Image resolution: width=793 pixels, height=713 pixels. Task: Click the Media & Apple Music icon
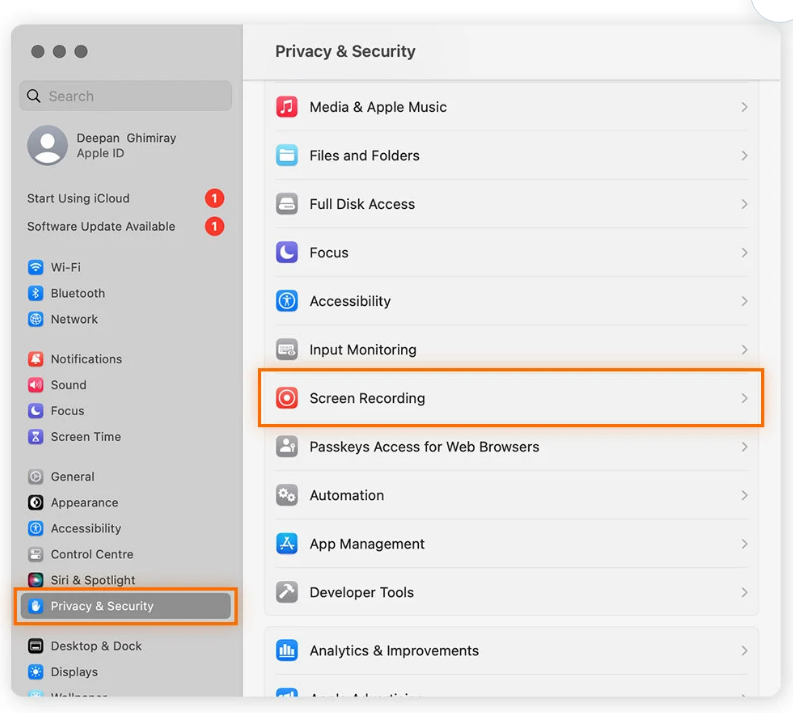[x=287, y=107]
